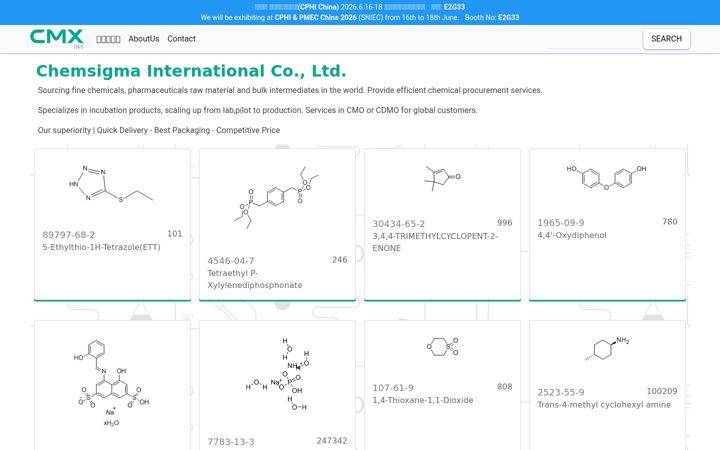Viewport: 720px width, 450px height.
Task: Click product number 996 on the cyclopentenone card
Action: (505, 223)
